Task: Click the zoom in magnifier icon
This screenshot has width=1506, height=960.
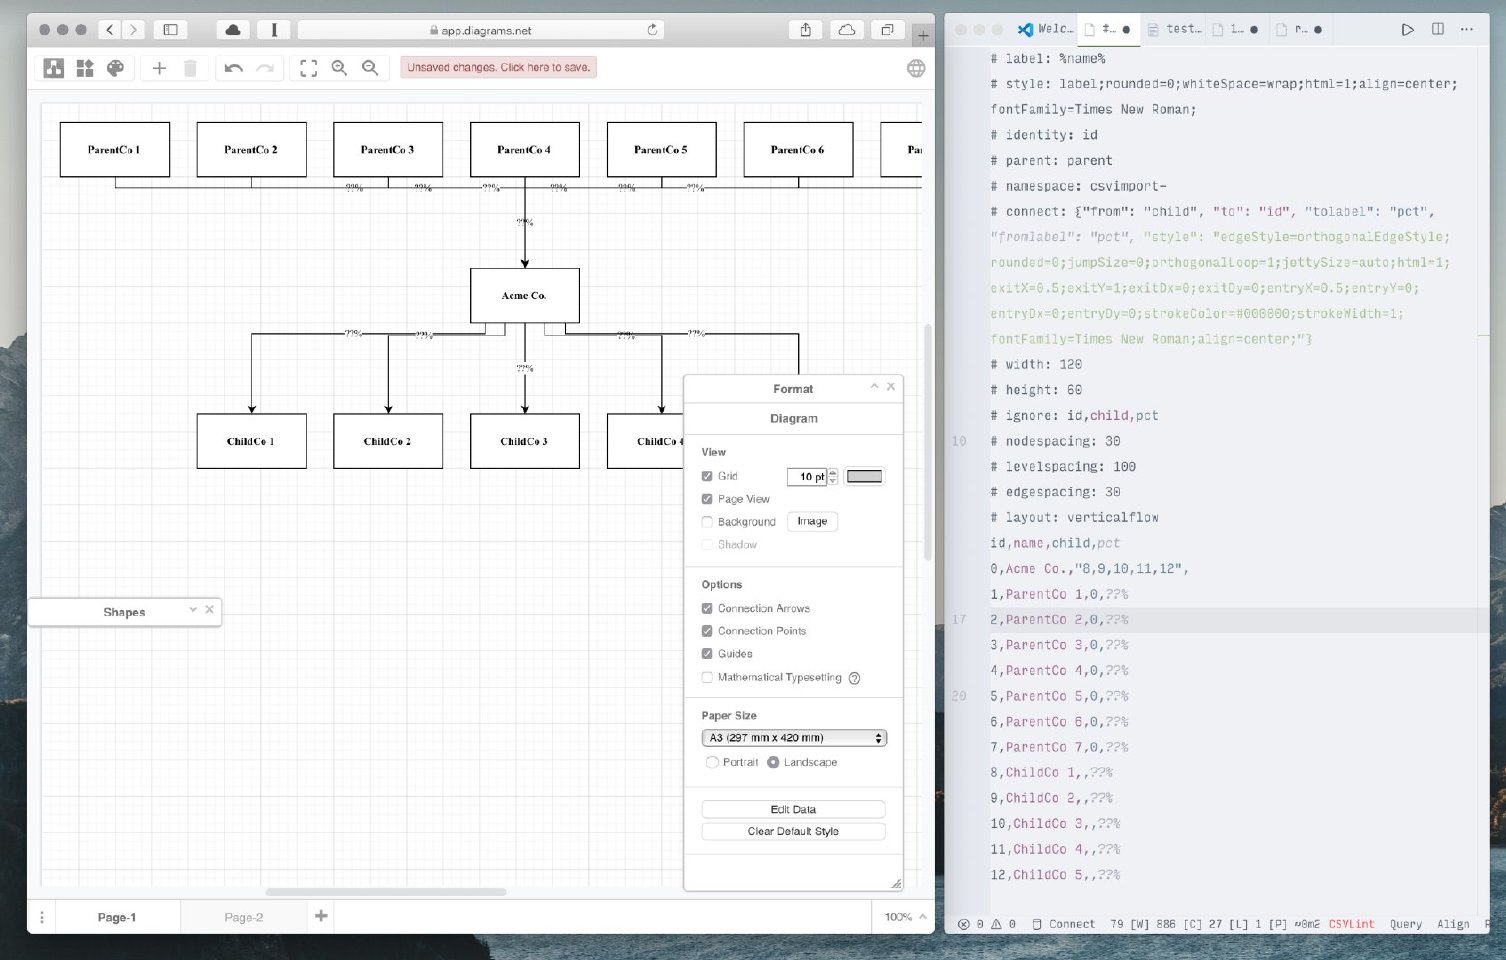Action: pos(339,68)
